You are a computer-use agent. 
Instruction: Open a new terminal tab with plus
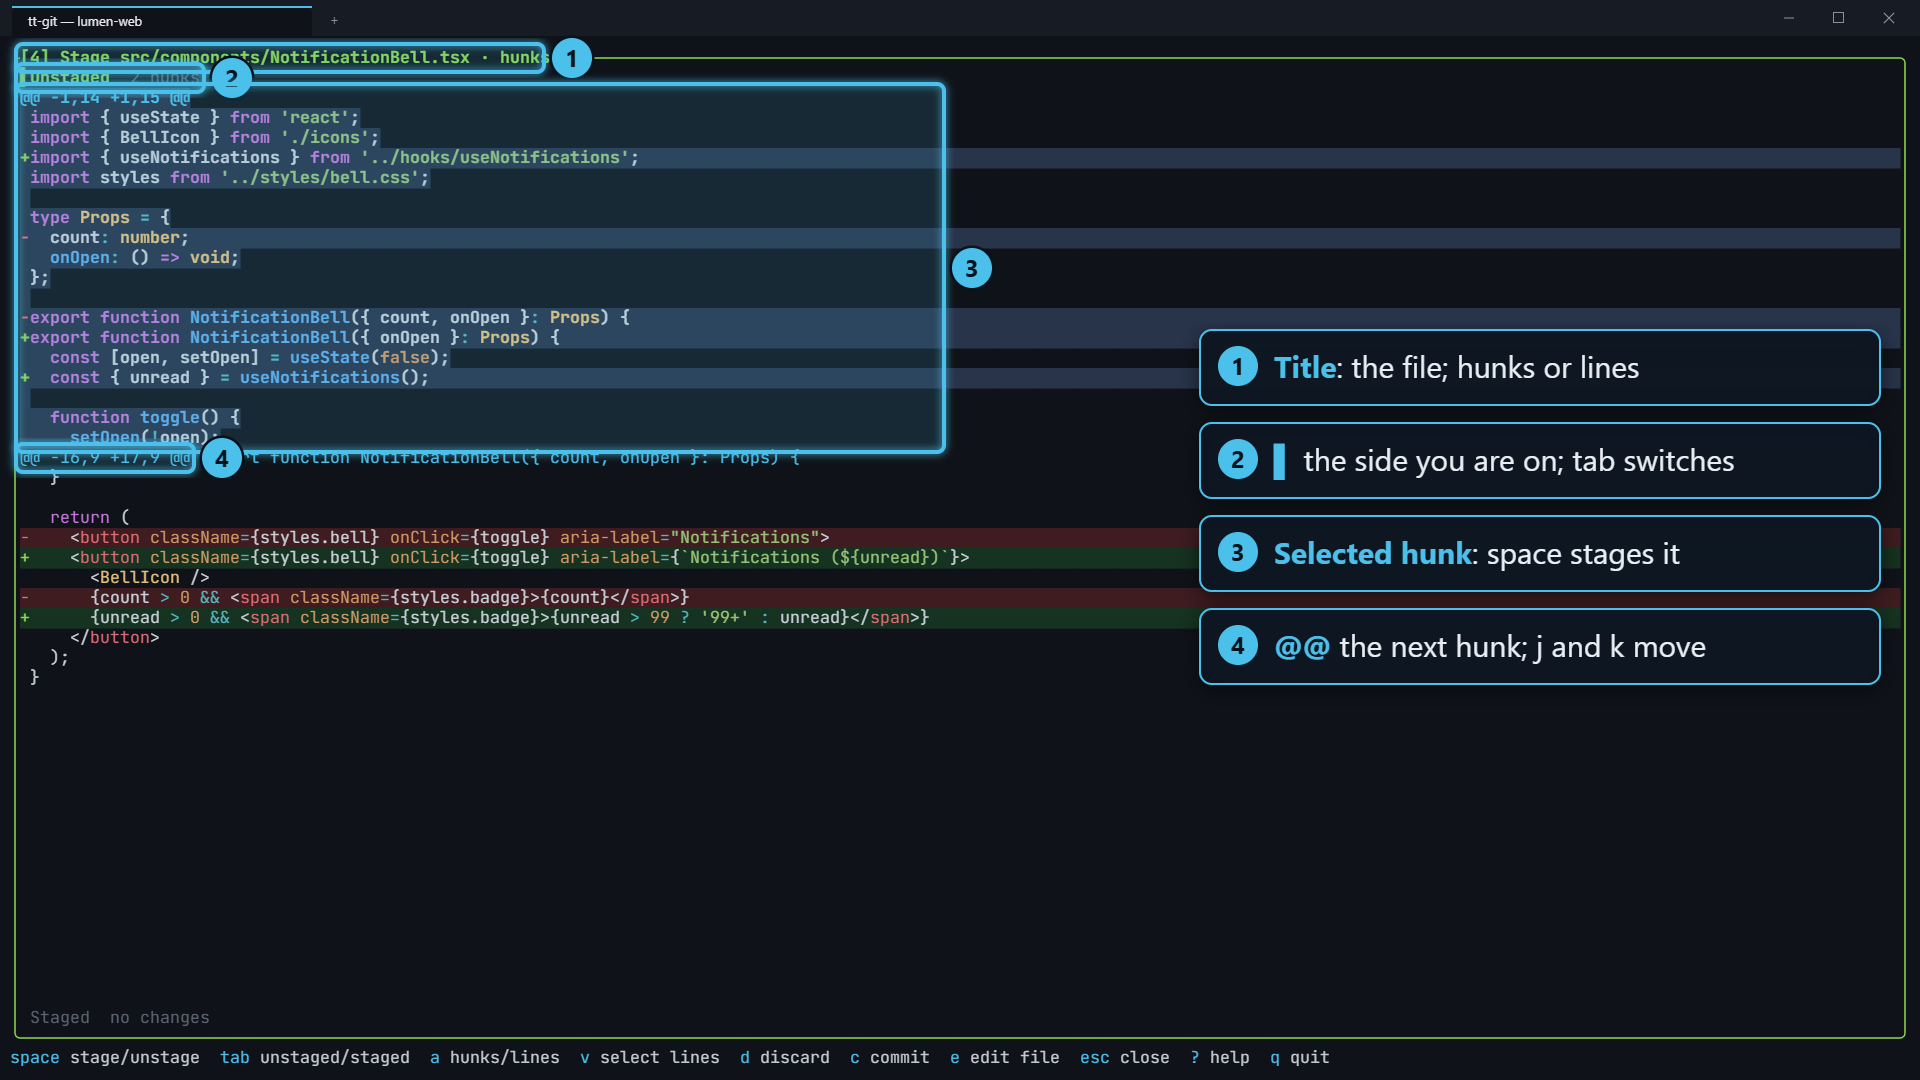pos(334,20)
